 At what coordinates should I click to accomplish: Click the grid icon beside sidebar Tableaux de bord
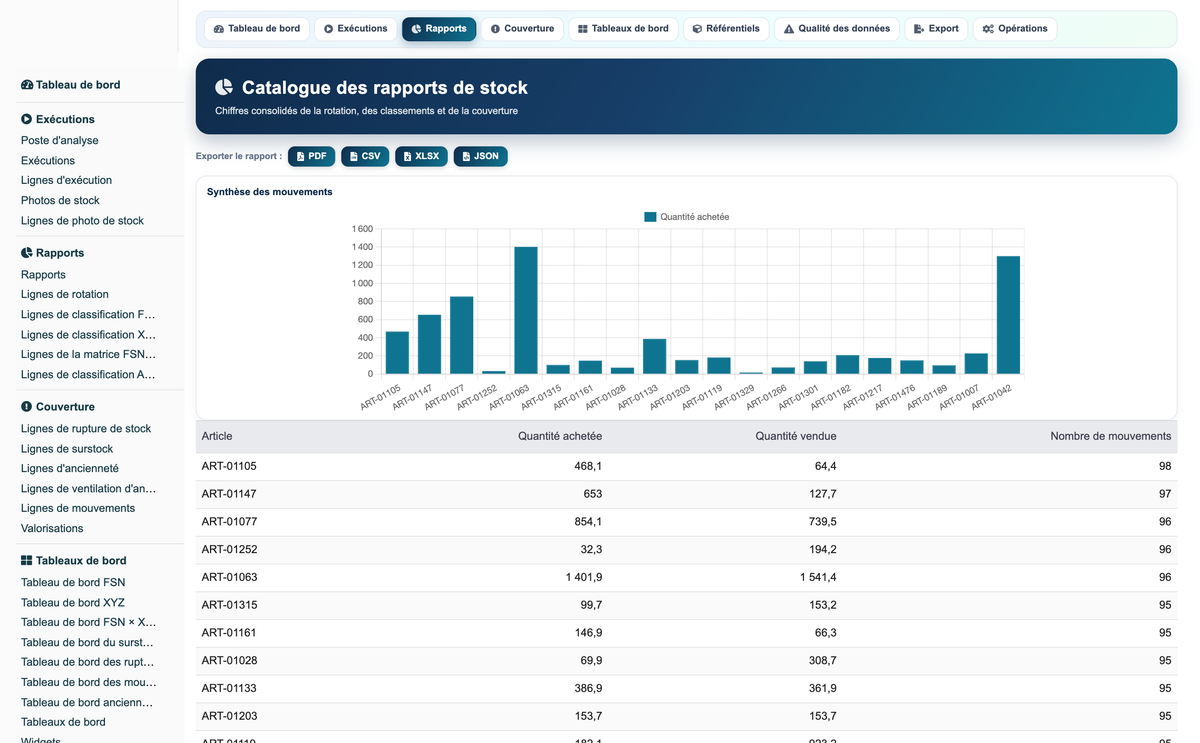tap(27, 561)
